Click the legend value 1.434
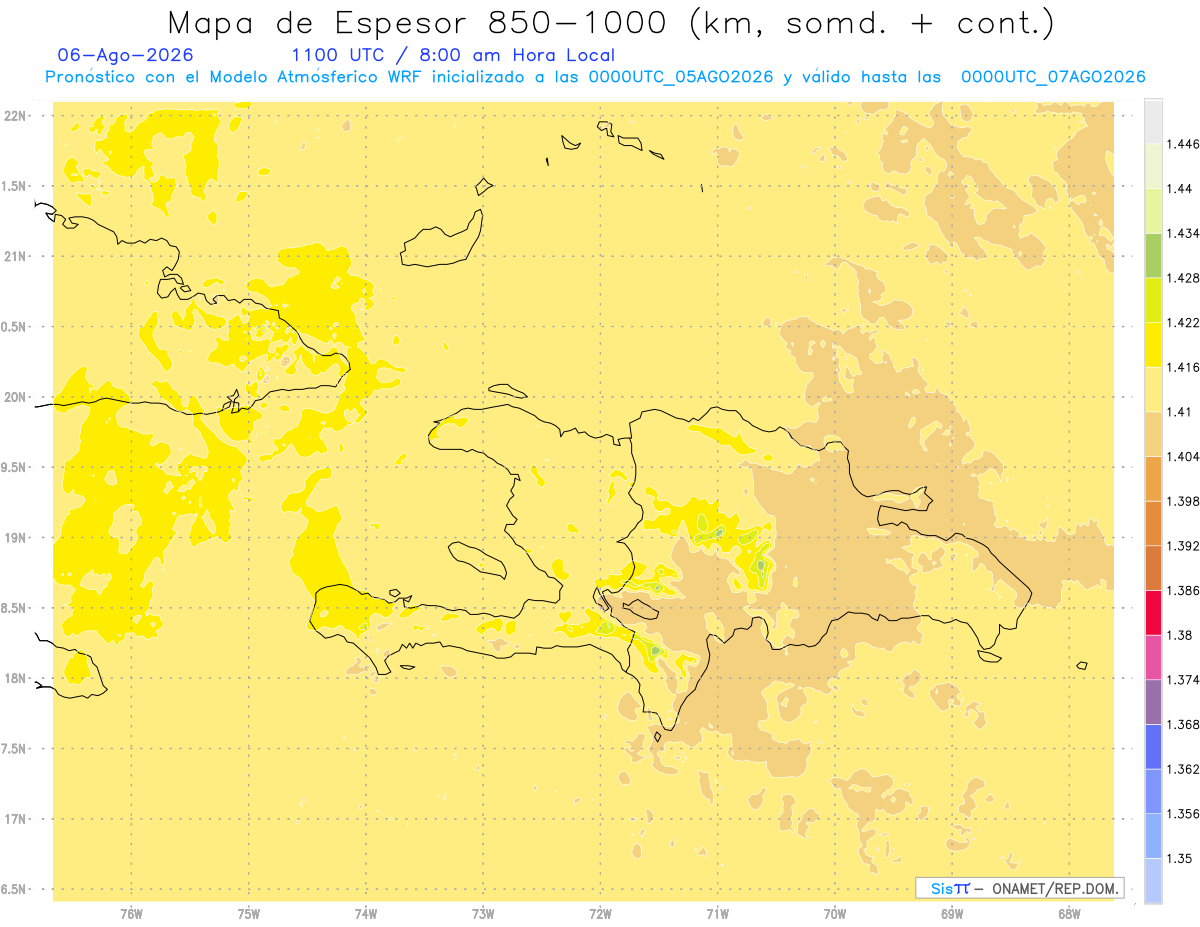 tap(1185, 233)
